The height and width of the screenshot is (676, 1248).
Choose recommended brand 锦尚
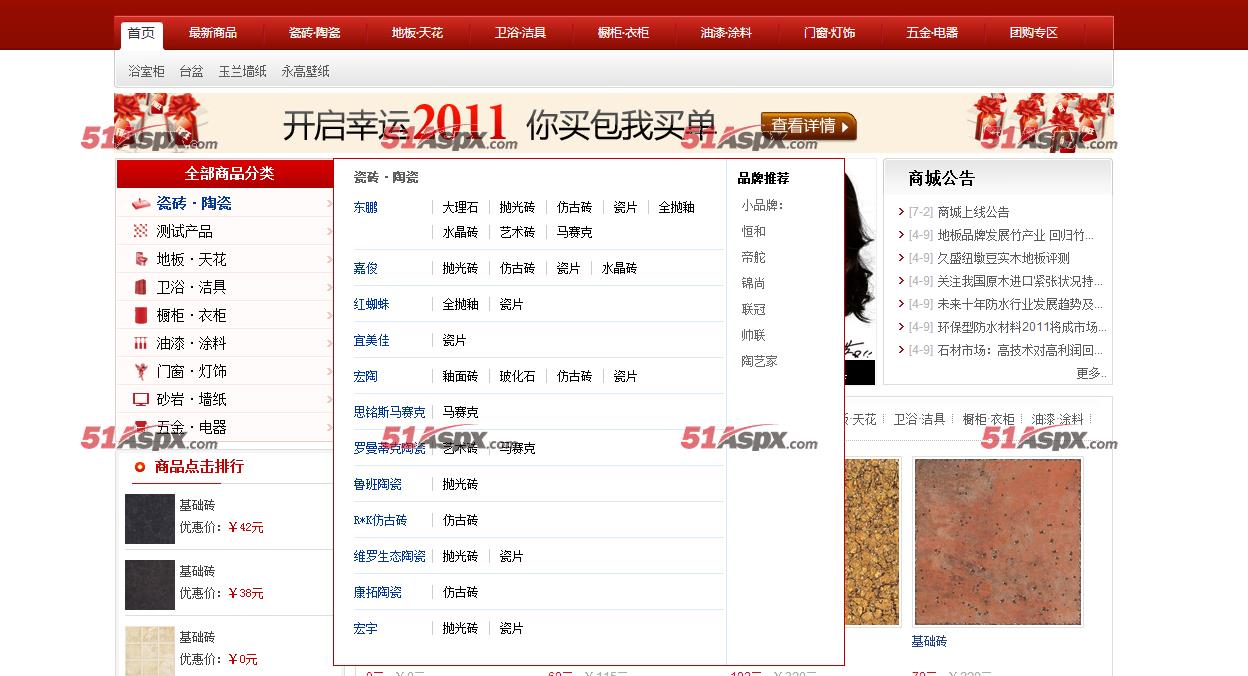click(x=754, y=283)
